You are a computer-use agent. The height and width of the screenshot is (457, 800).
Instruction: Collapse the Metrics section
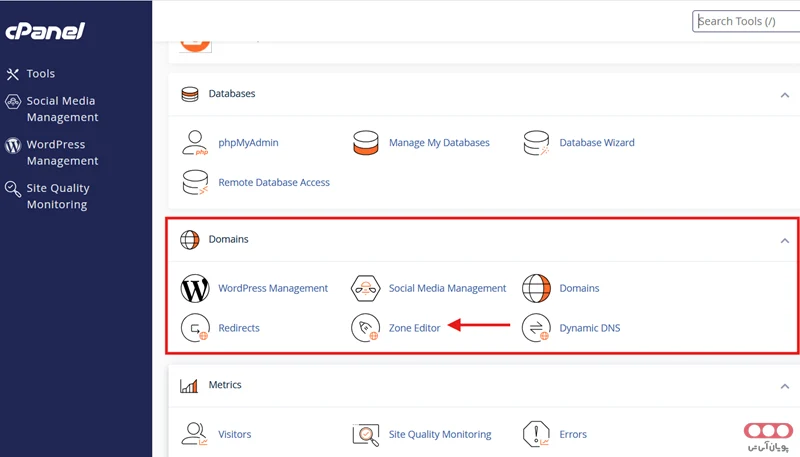785,387
